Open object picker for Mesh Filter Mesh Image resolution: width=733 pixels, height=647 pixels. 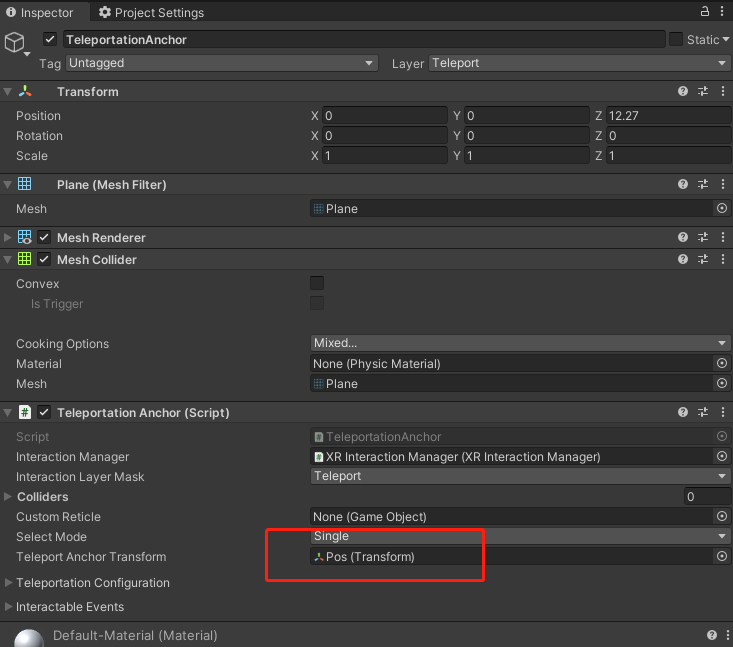coord(722,208)
